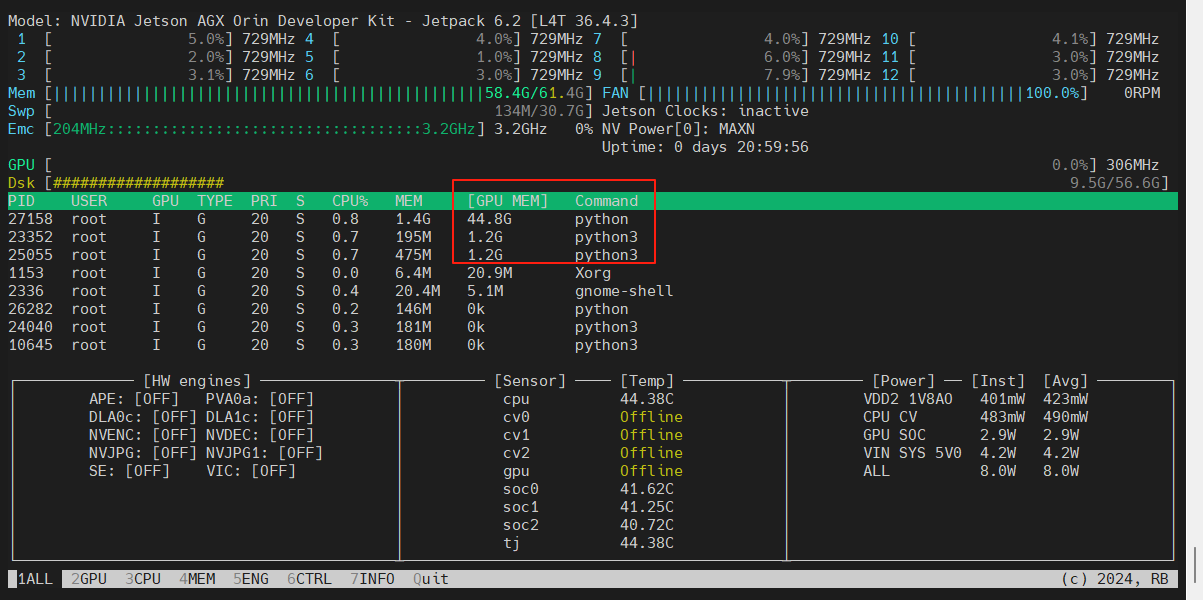The width and height of the screenshot is (1203, 600).
Task: Click the VIN SYS 5V0 power row
Action: 971,453
